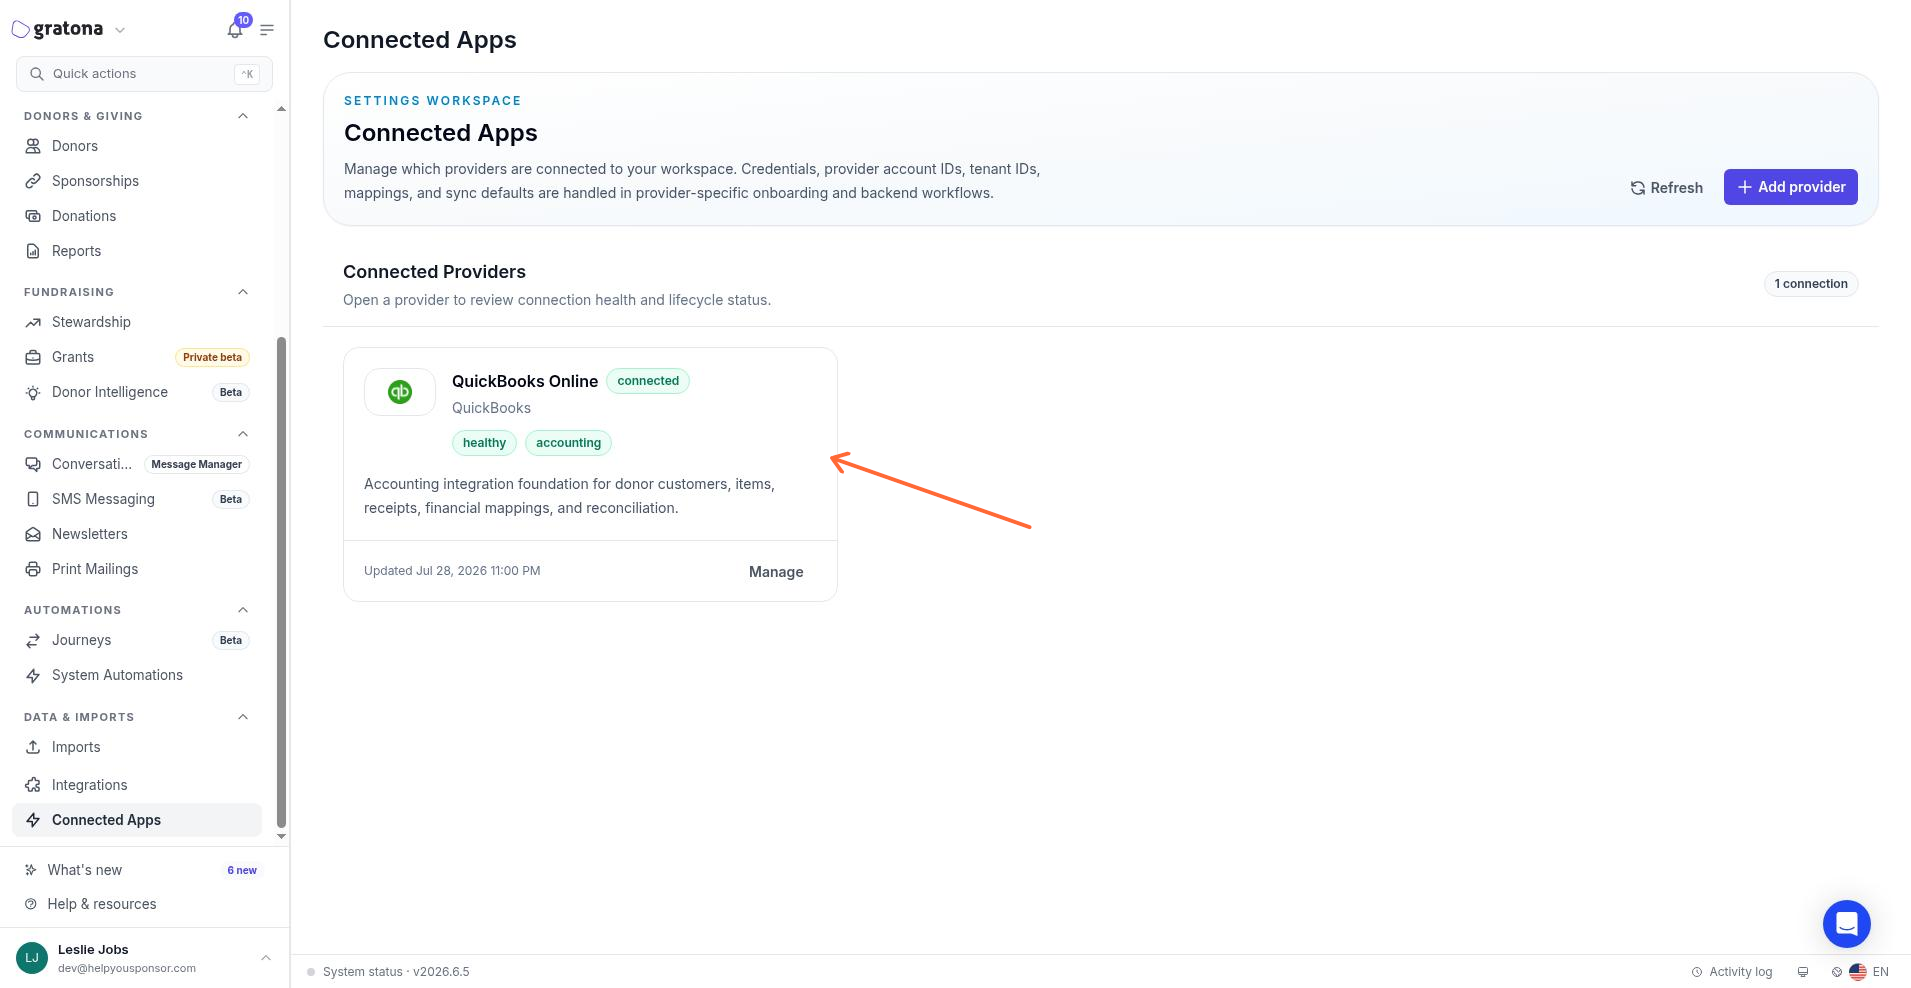Click the Stewardship trend icon

click(x=33, y=322)
